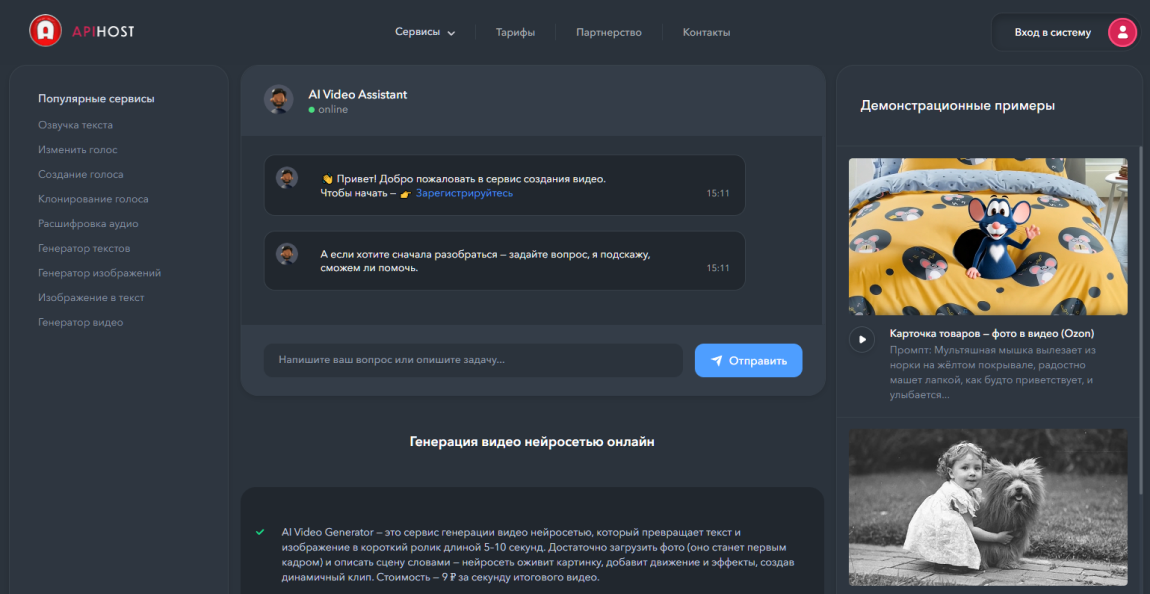Viewport: 1150px width, 594px height.
Task: Click the Вход в систему button
Action: coord(1052,33)
